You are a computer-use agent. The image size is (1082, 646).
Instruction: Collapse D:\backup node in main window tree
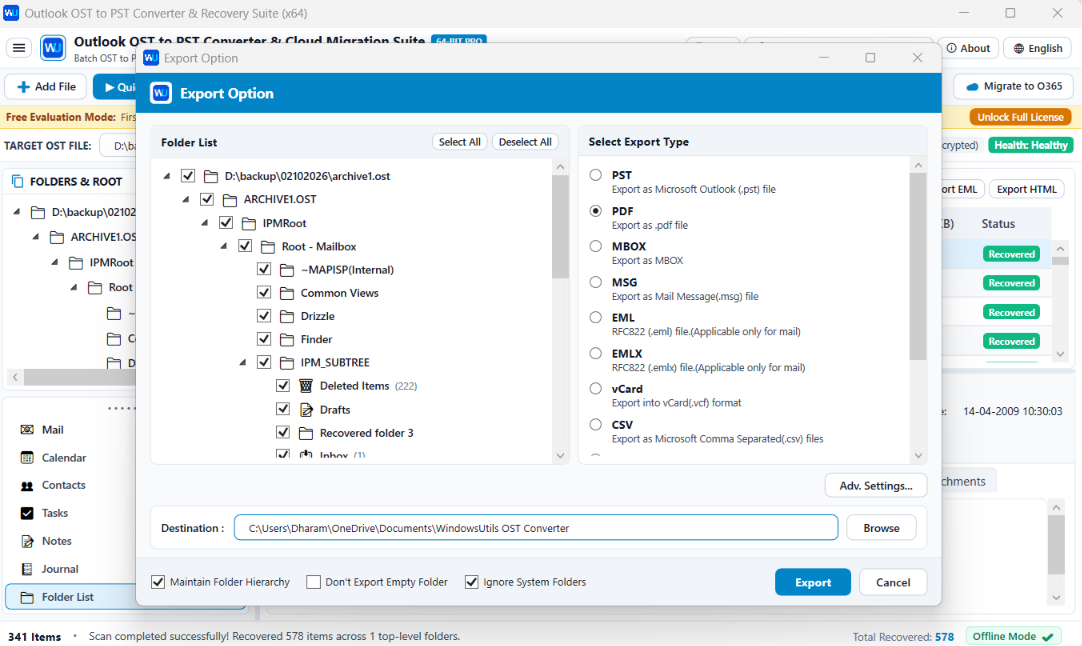point(17,212)
